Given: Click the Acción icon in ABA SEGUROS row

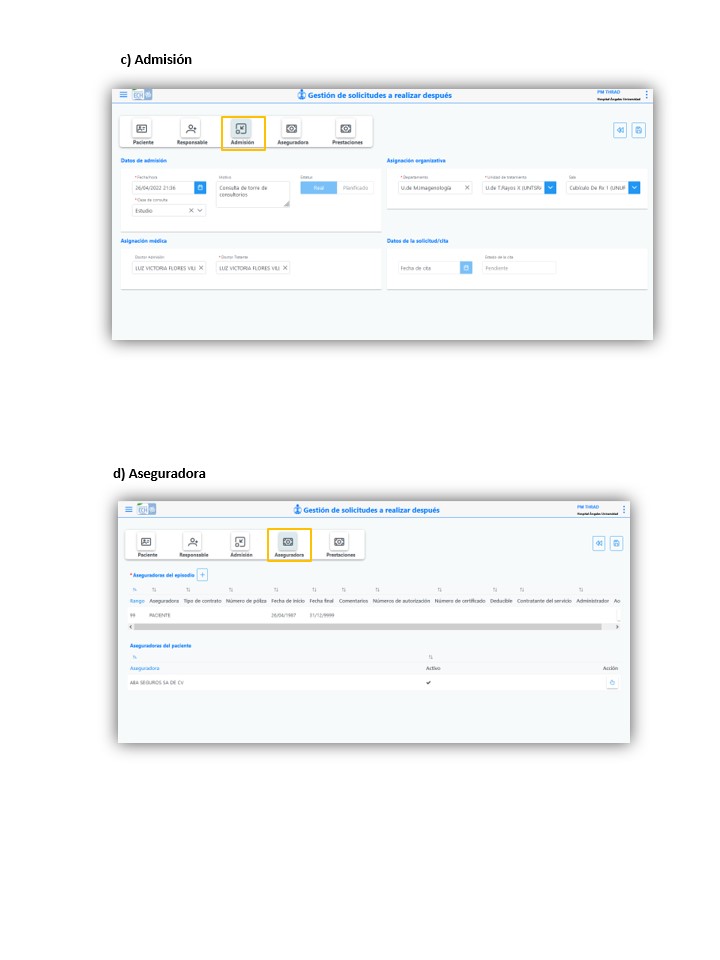Looking at the screenshot, I should (612, 682).
